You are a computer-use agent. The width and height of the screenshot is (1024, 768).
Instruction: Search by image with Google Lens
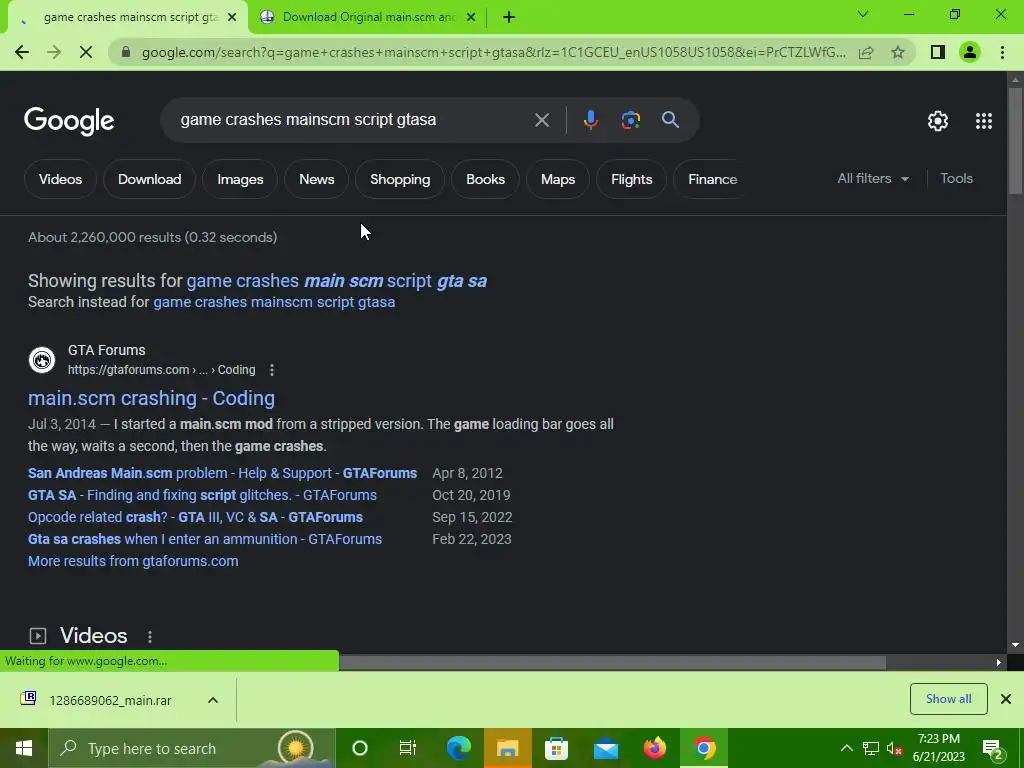tap(630, 120)
